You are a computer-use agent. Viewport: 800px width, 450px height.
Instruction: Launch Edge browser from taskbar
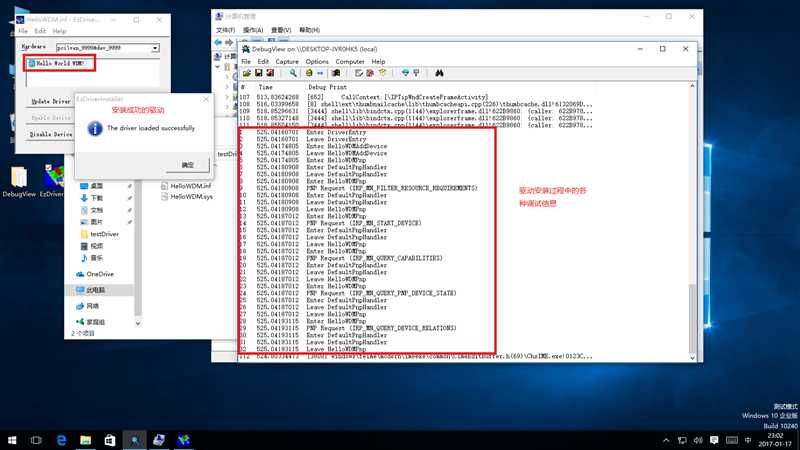pos(61,440)
